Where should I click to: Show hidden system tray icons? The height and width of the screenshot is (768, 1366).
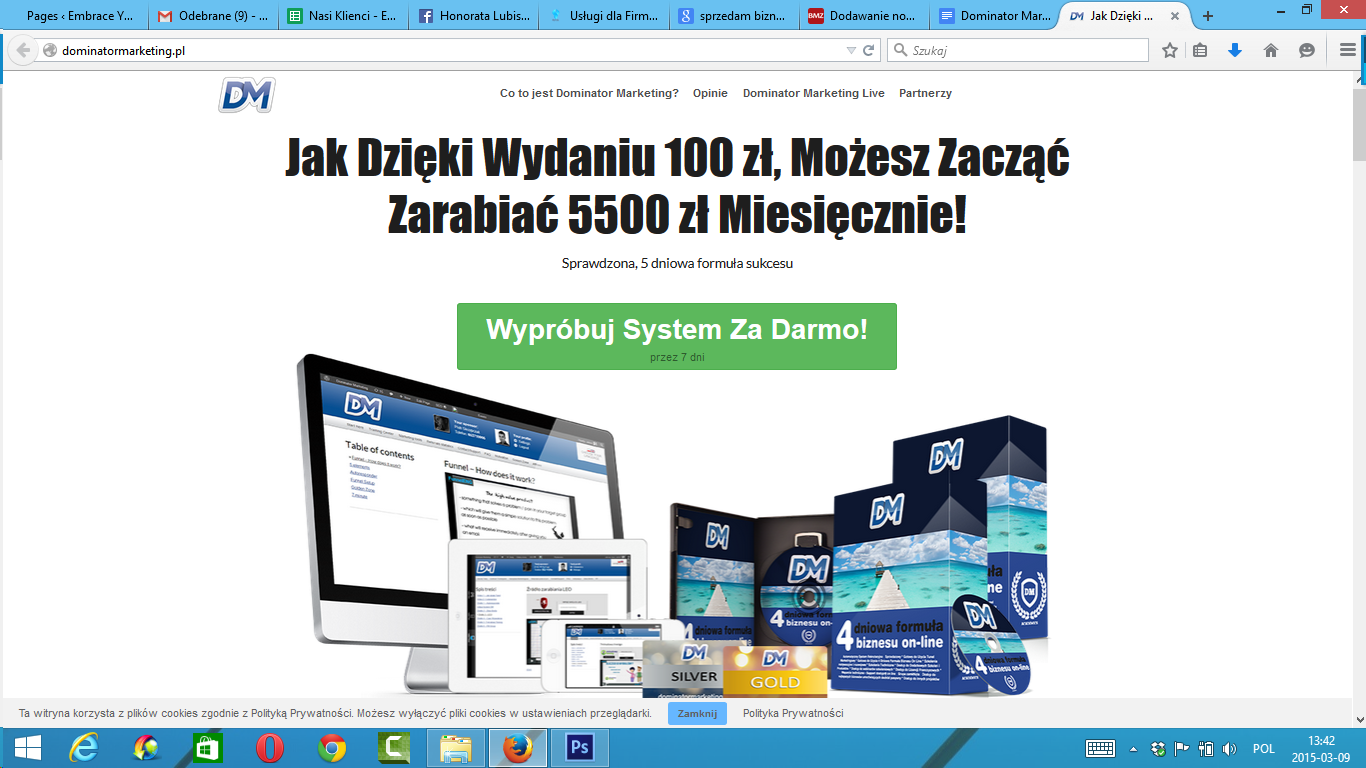pos(1133,749)
